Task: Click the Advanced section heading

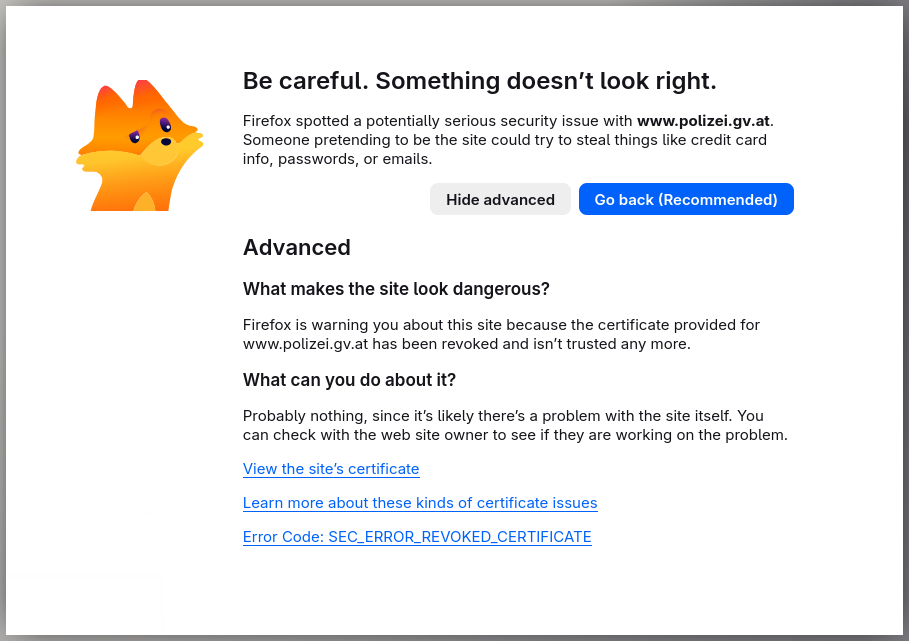Action: pos(296,247)
